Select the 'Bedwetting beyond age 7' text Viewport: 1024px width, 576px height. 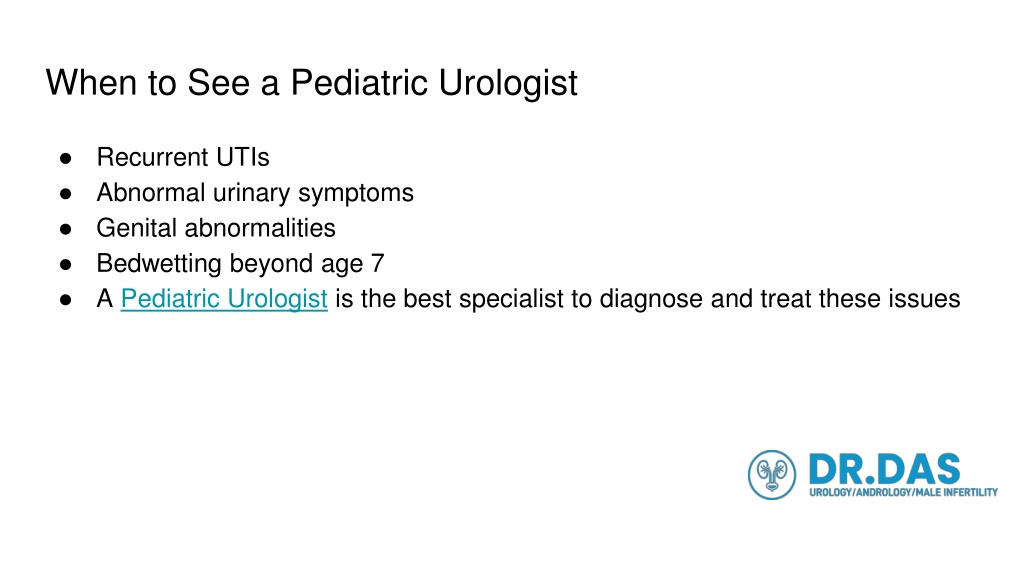tap(240, 264)
